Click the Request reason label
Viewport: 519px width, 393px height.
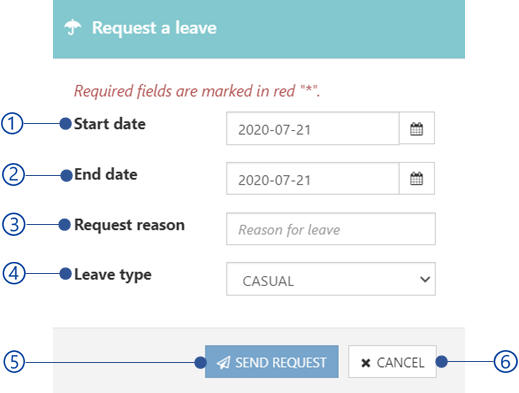click(x=129, y=225)
